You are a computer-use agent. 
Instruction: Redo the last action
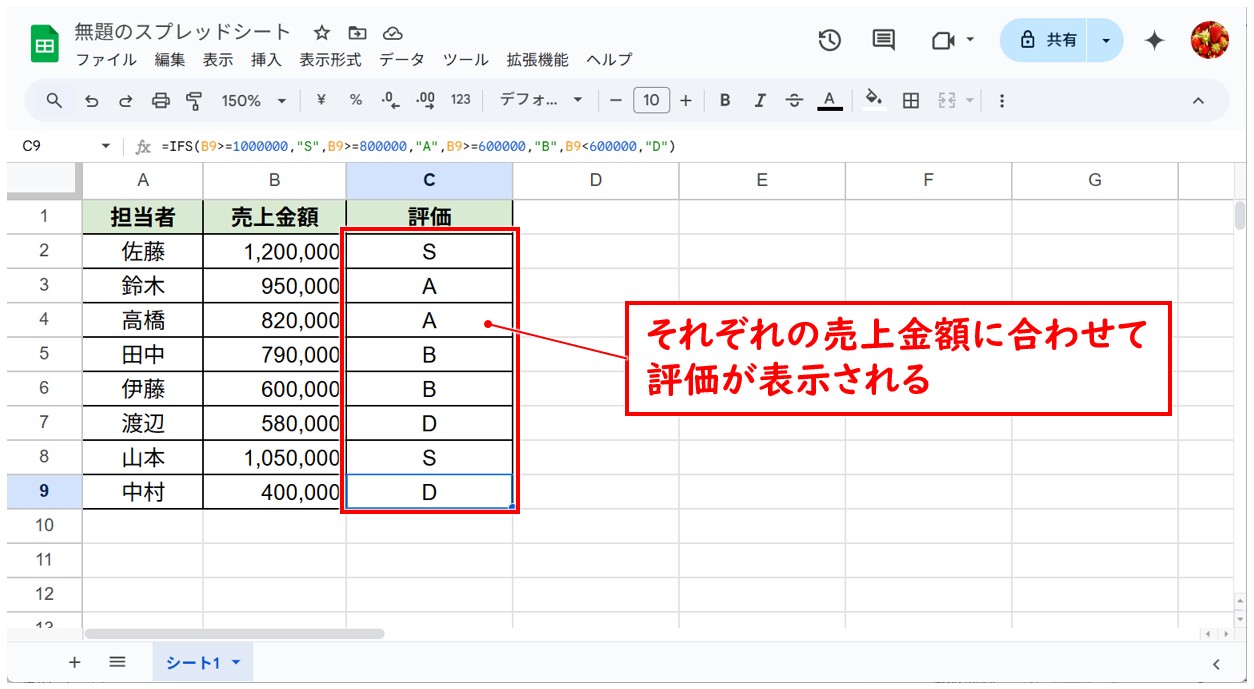pyautogui.click(x=126, y=100)
